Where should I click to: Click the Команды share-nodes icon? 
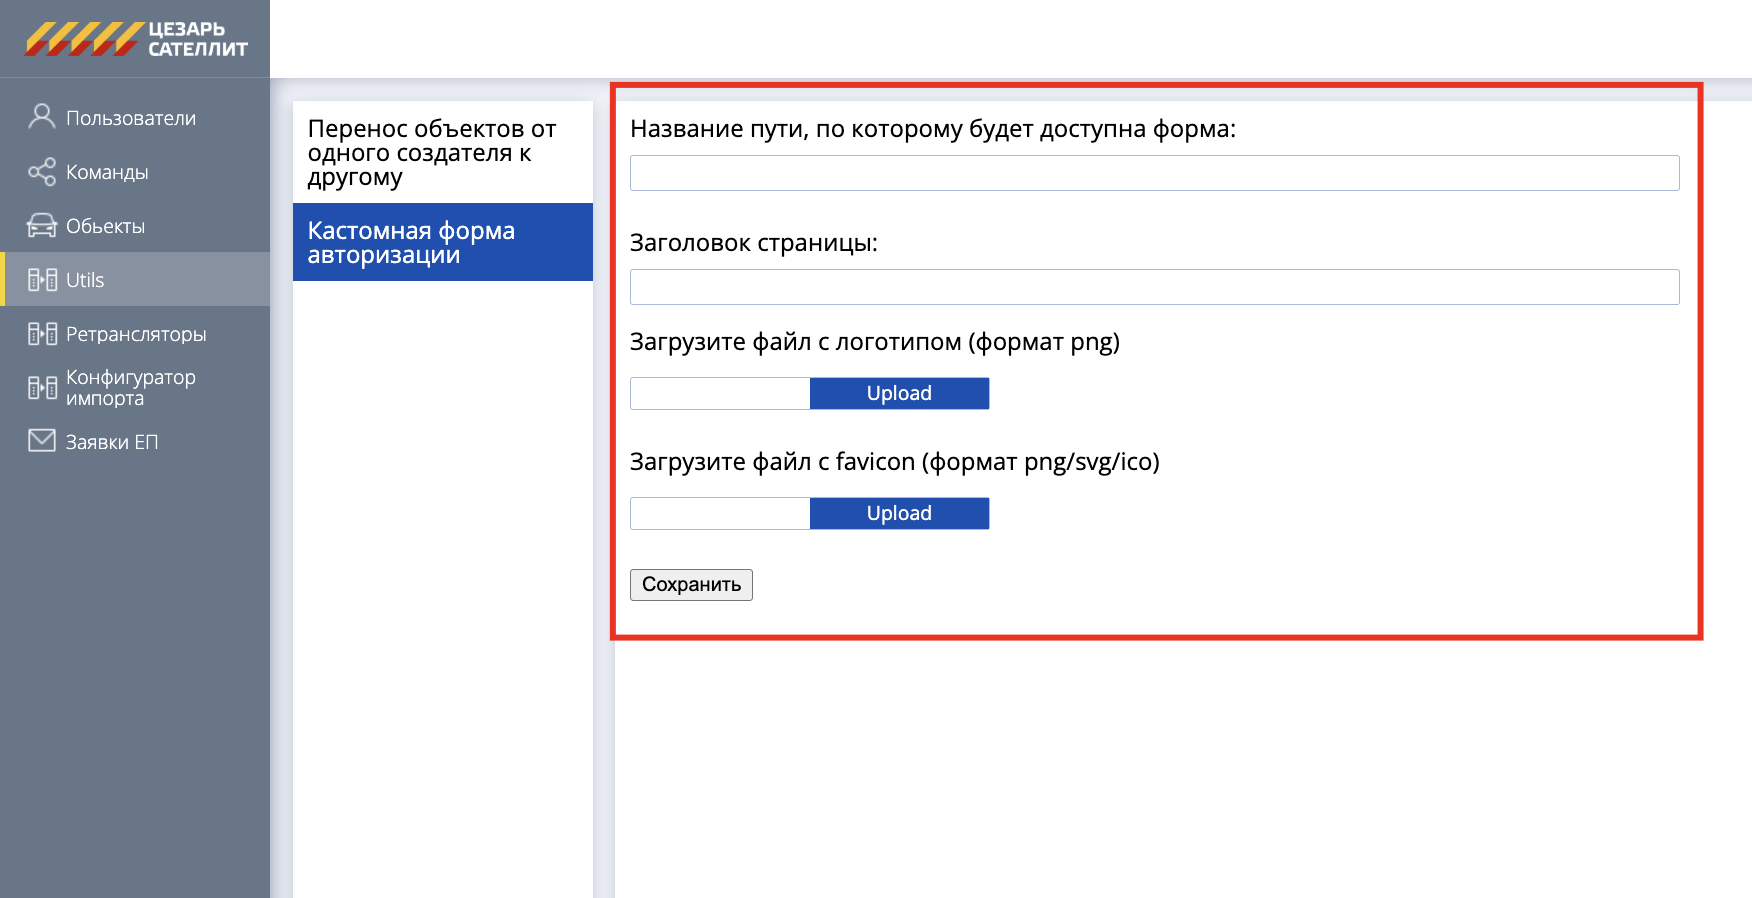coord(41,172)
